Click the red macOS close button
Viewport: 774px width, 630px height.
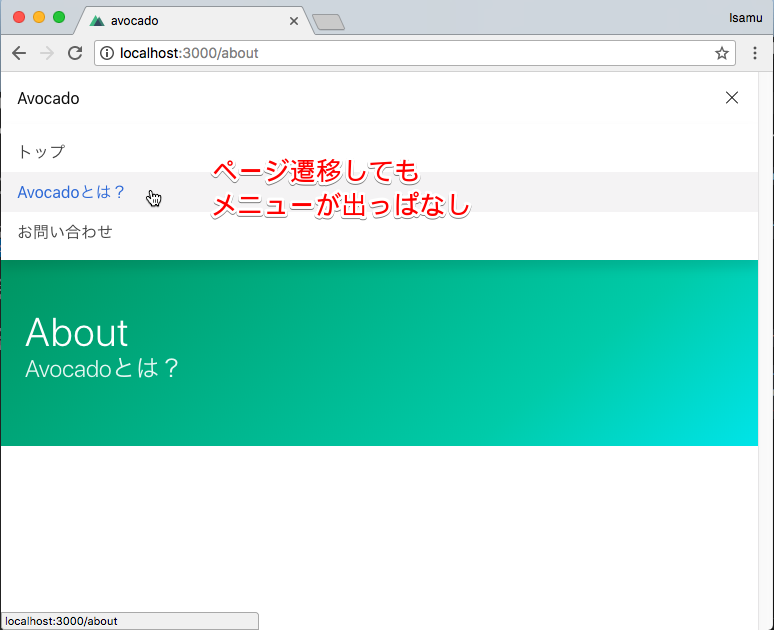pos(19,17)
